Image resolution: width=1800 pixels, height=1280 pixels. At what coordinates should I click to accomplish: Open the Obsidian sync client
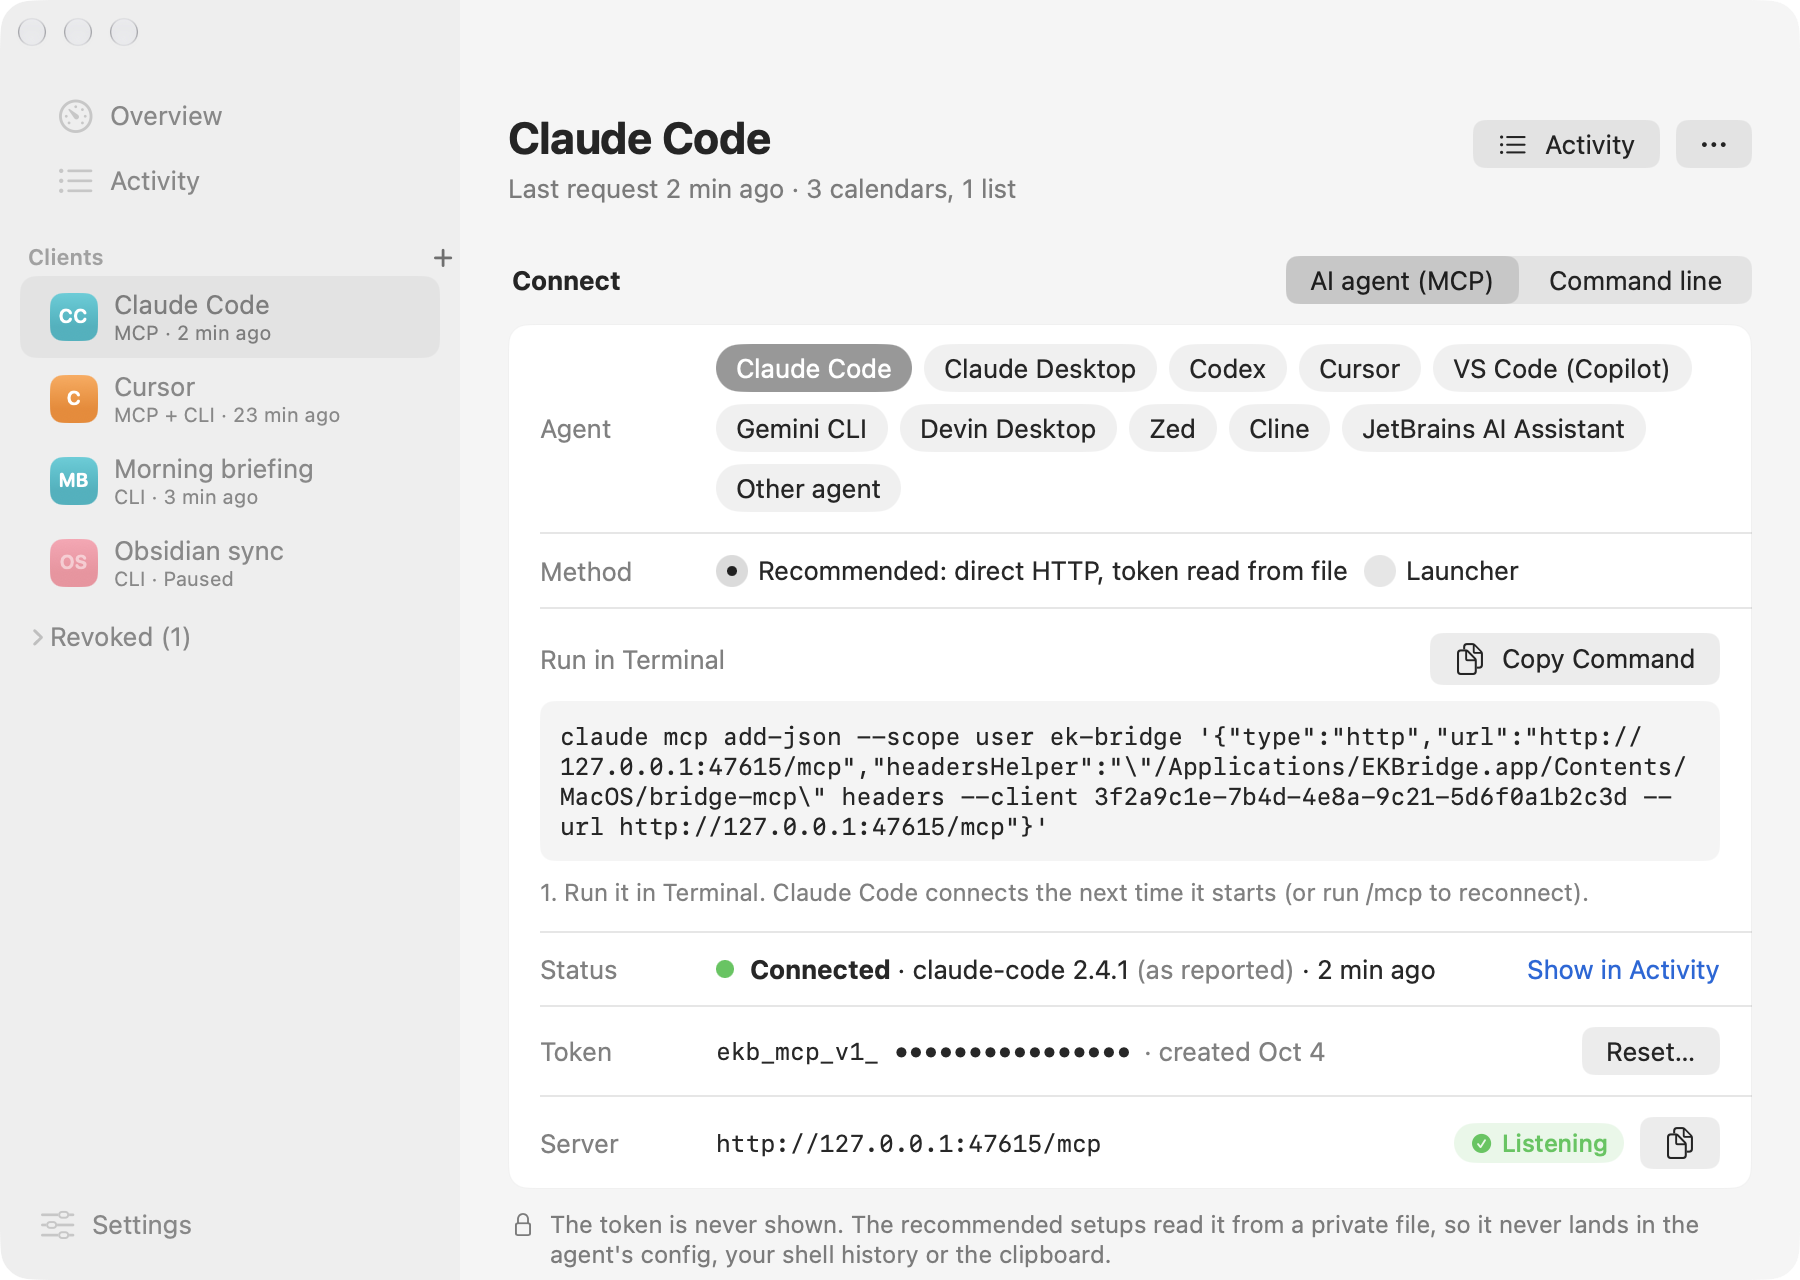coord(230,563)
